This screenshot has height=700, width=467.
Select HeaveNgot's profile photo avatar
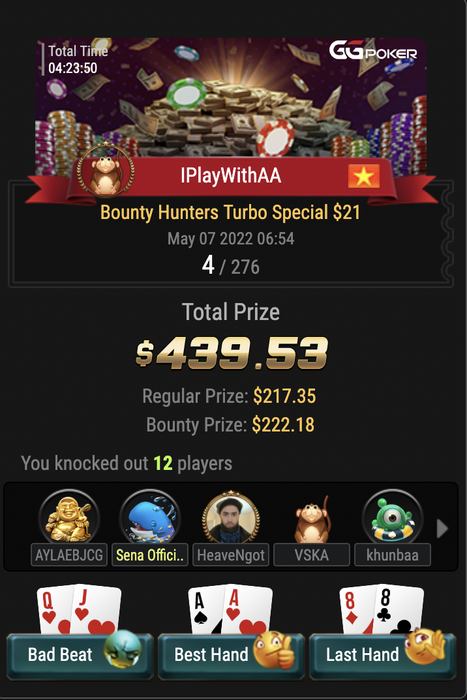(x=231, y=518)
